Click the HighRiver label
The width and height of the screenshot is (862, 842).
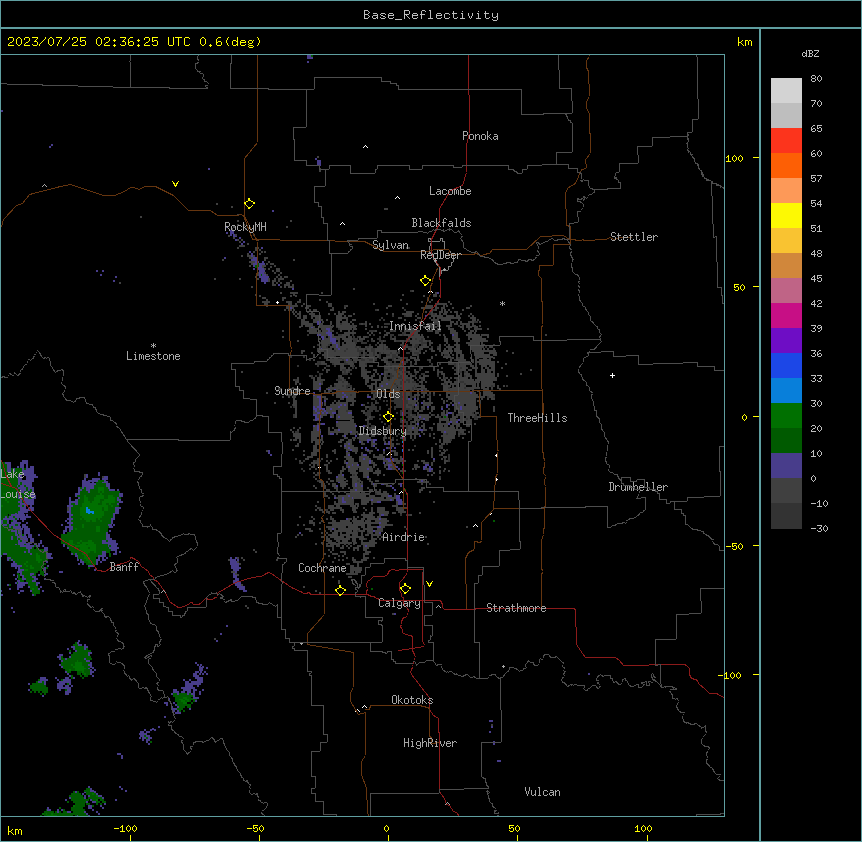[430, 743]
